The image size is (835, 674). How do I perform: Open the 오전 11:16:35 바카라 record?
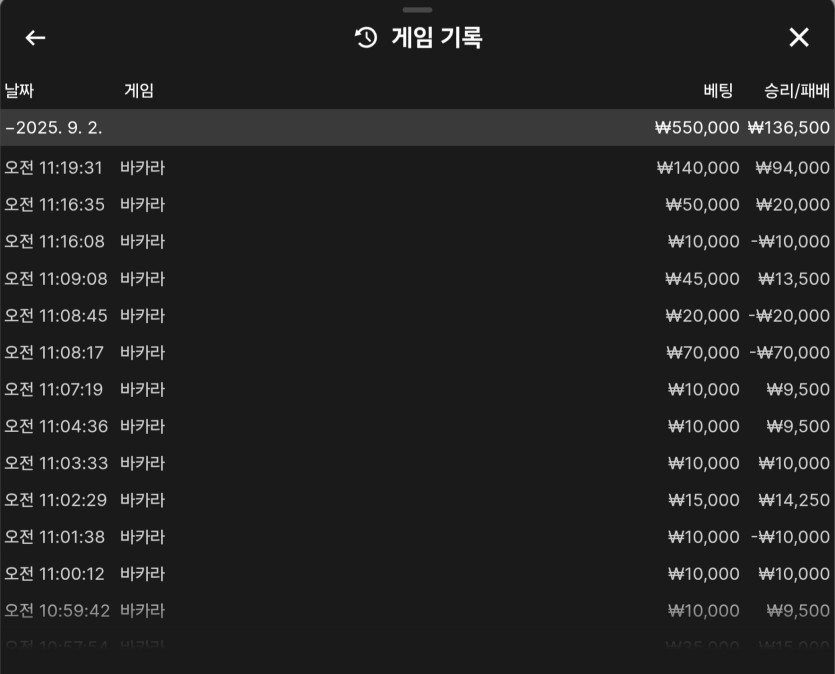418,204
